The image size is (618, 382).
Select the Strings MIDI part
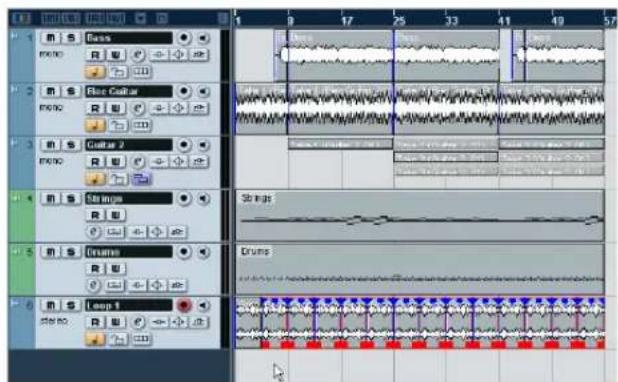(x=420, y=215)
